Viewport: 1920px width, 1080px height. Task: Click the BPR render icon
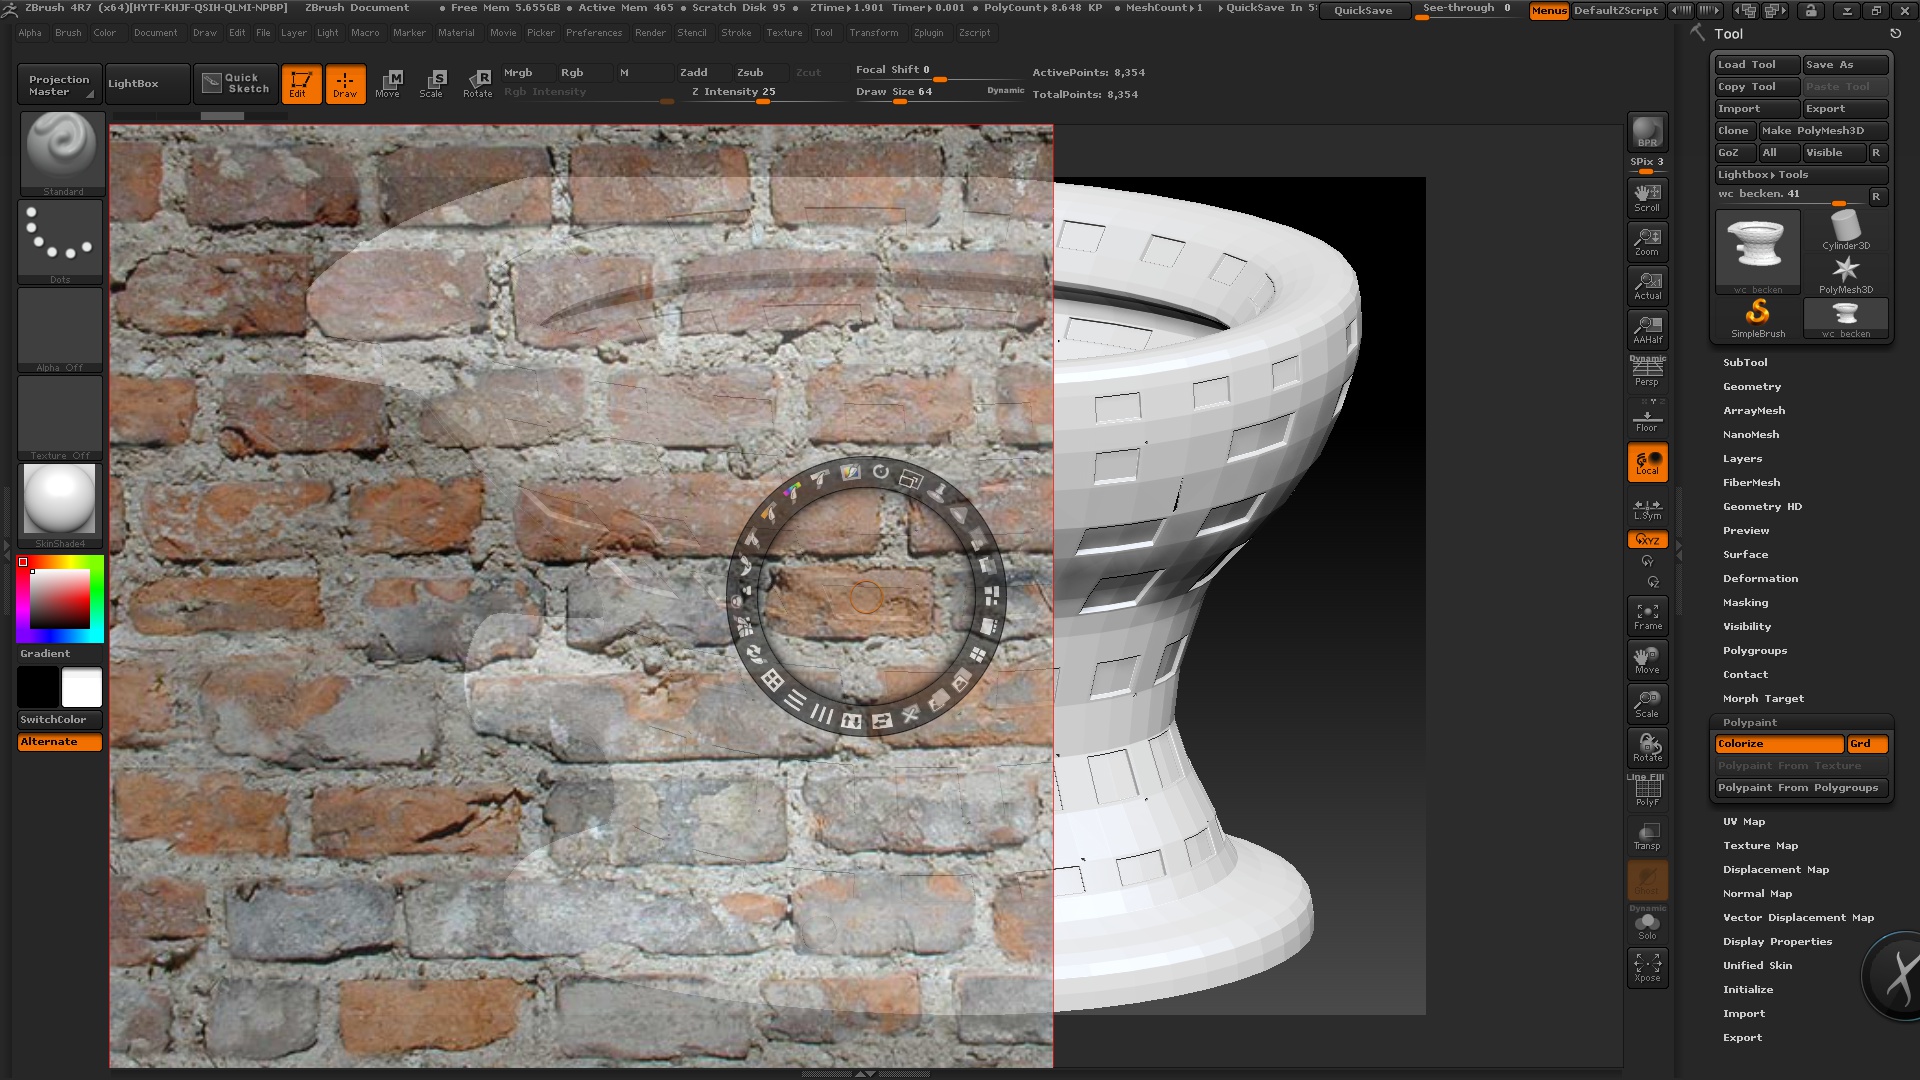[1647, 132]
